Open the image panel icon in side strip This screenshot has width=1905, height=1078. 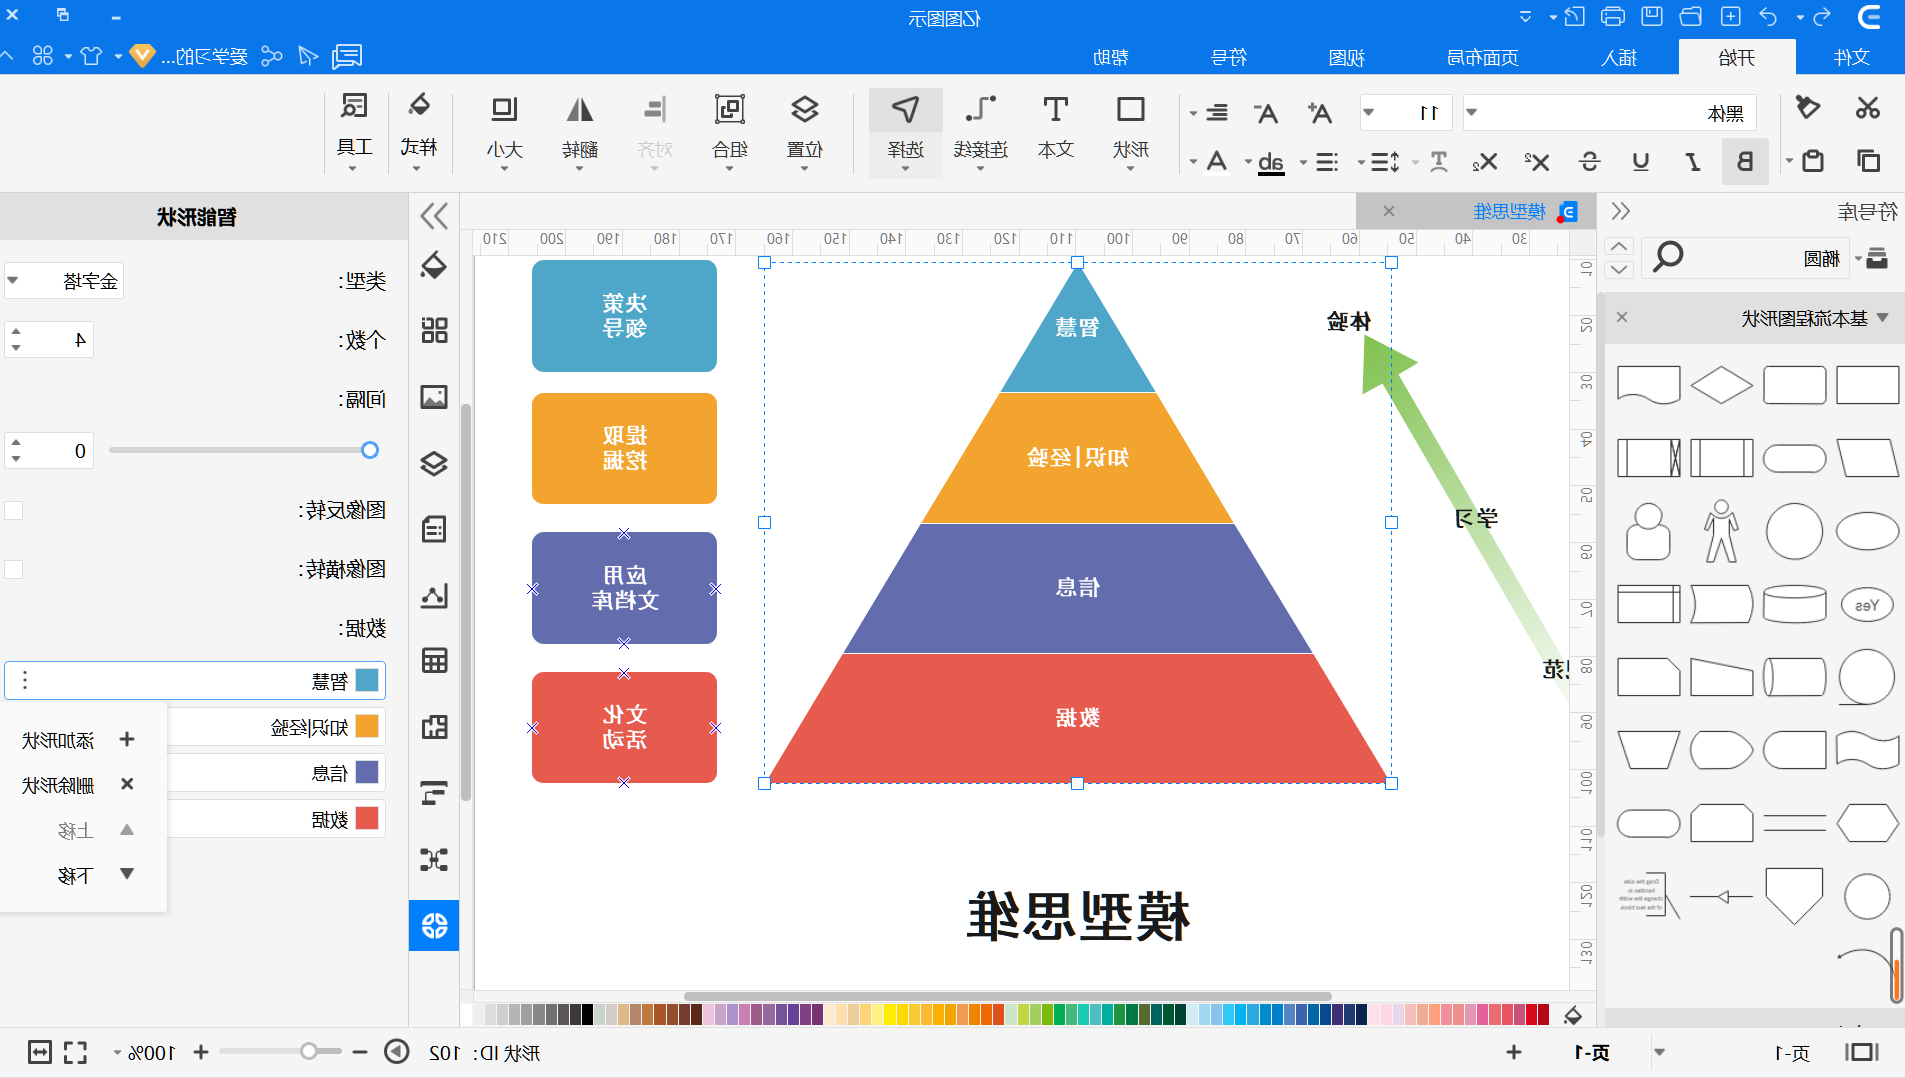pyautogui.click(x=434, y=397)
